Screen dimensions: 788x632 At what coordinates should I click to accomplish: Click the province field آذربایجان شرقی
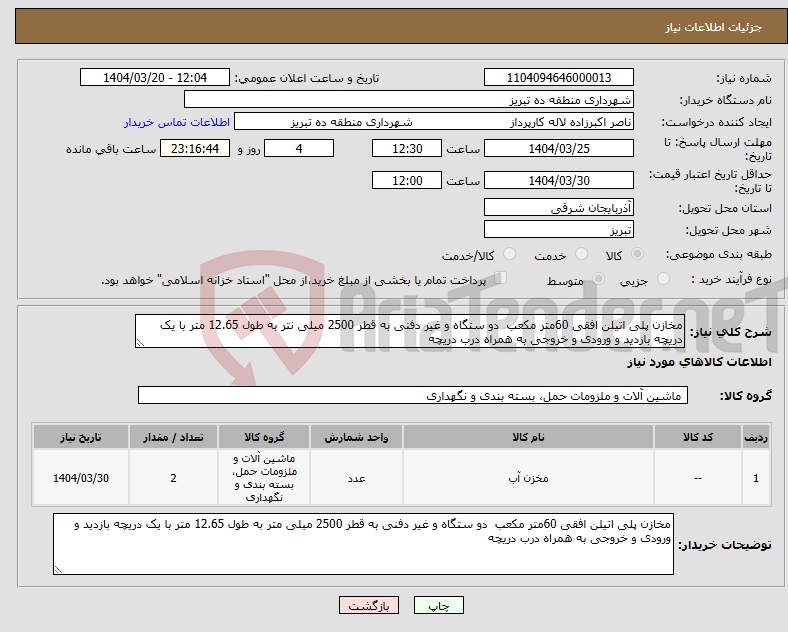(x=559, y=207)
